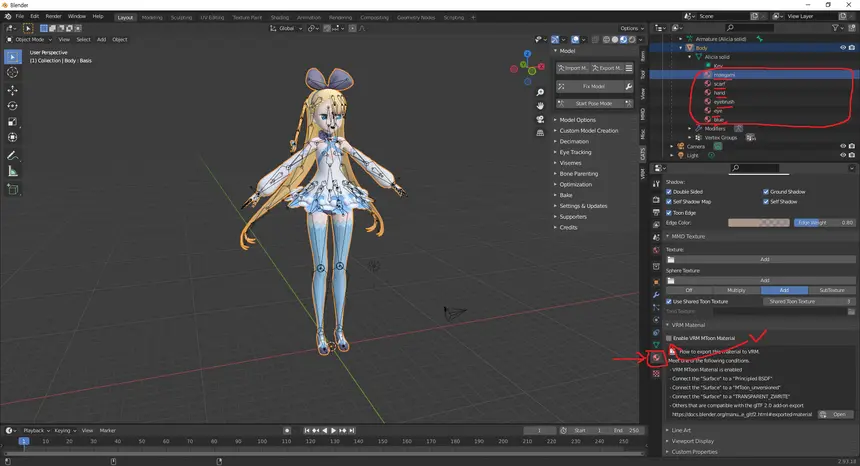Click the Import Model button

pyautogui.click(x=572, y=68)
